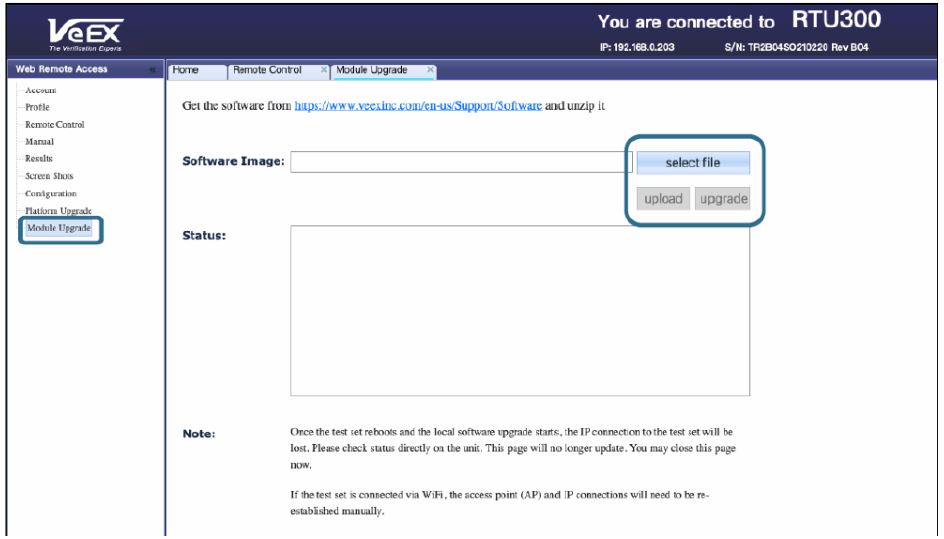Image resolution: width=944 pixels, height=539 pixels.
Task: Collapse the Web Remote Access sidebar
Action: [152, 70]
